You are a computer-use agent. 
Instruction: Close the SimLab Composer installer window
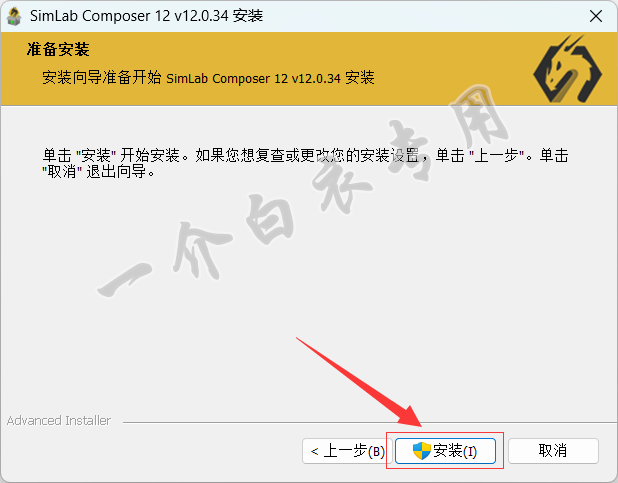click(596, 17)
